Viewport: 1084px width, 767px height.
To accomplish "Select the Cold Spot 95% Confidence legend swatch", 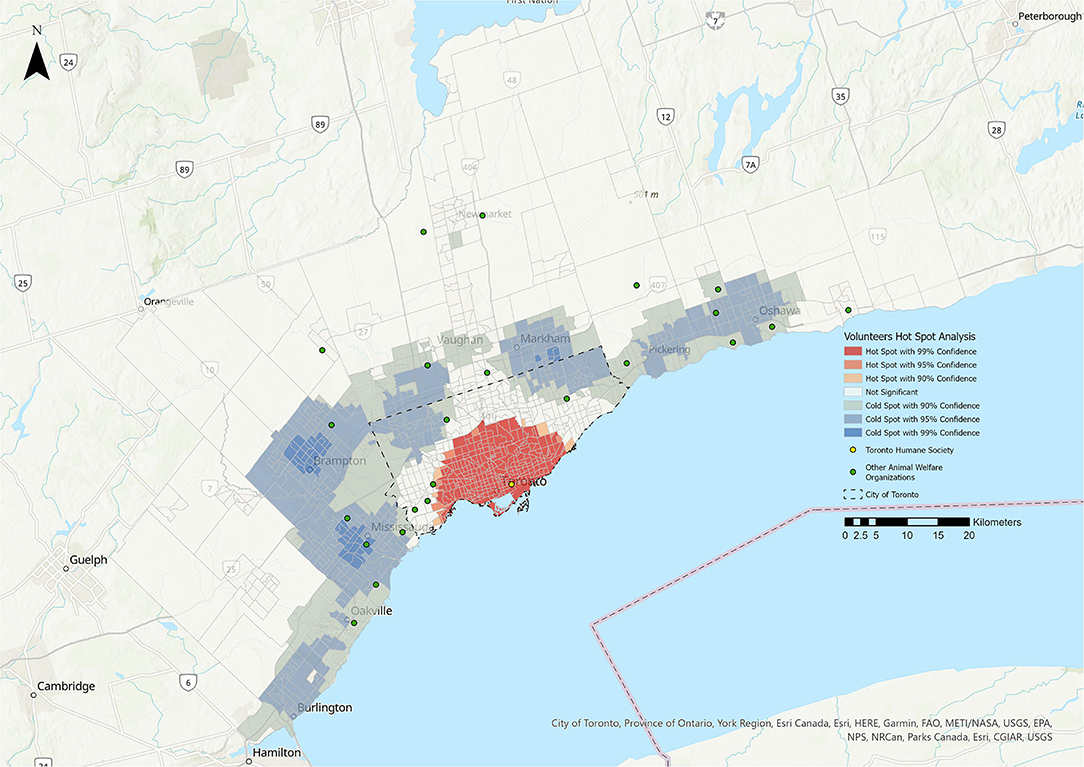I will 852,419.
